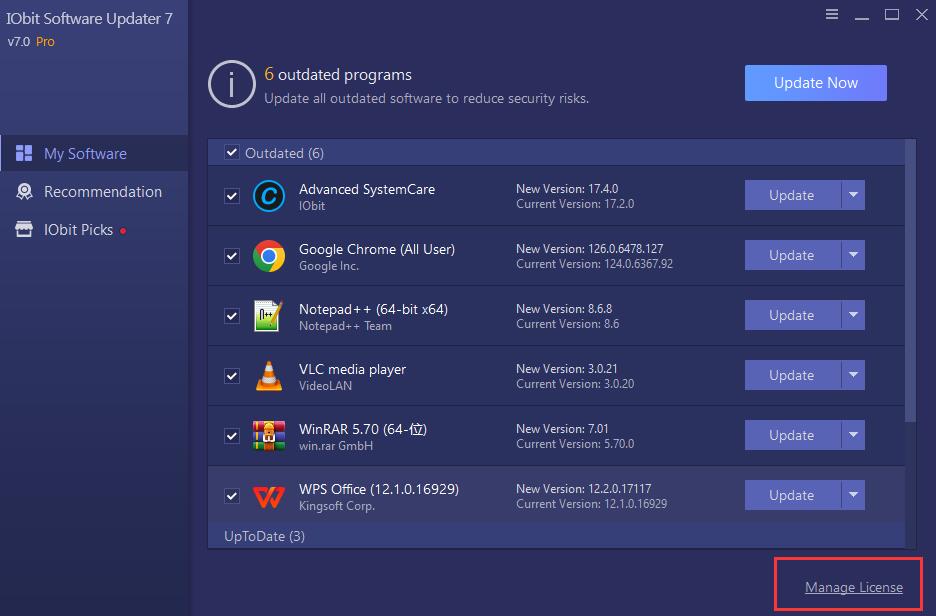Viewport: 936px width, 616px height.
Task: Click the VLC media player cone icon
Action: click(x=269, y=376)
